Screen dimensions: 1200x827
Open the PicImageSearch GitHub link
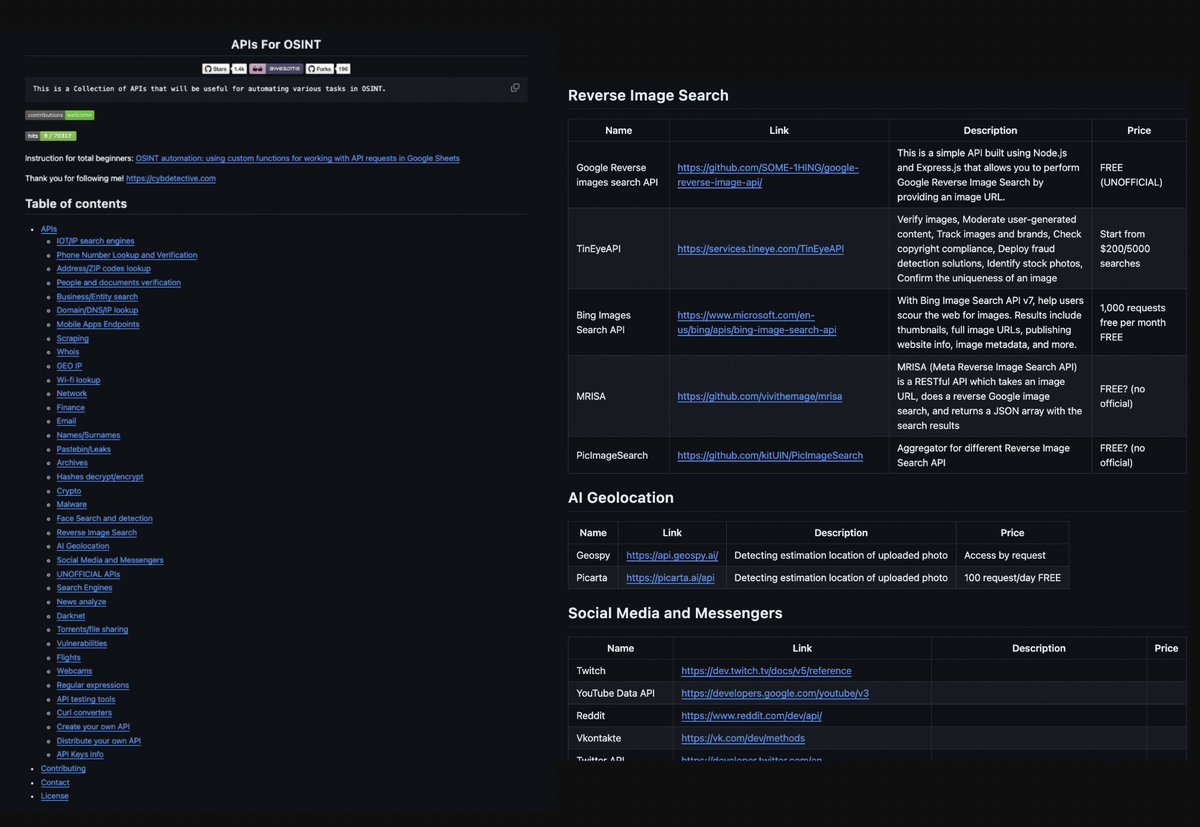770,455
